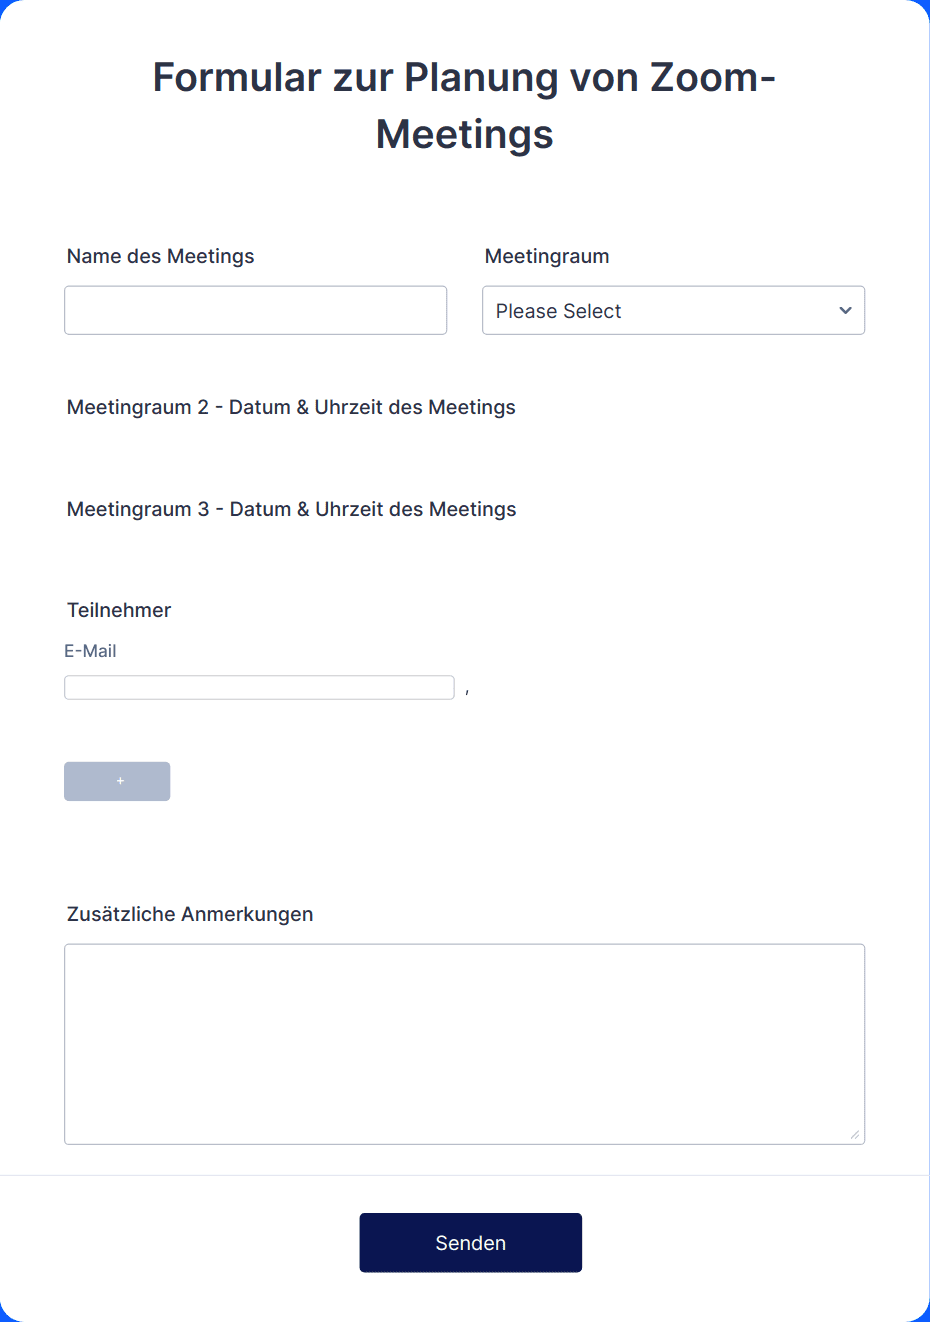Image resolution: width=930 pixels, height=1322 pixels.
Task: Click the comma separator beside E-Mail field
Action: coord(467,691)
